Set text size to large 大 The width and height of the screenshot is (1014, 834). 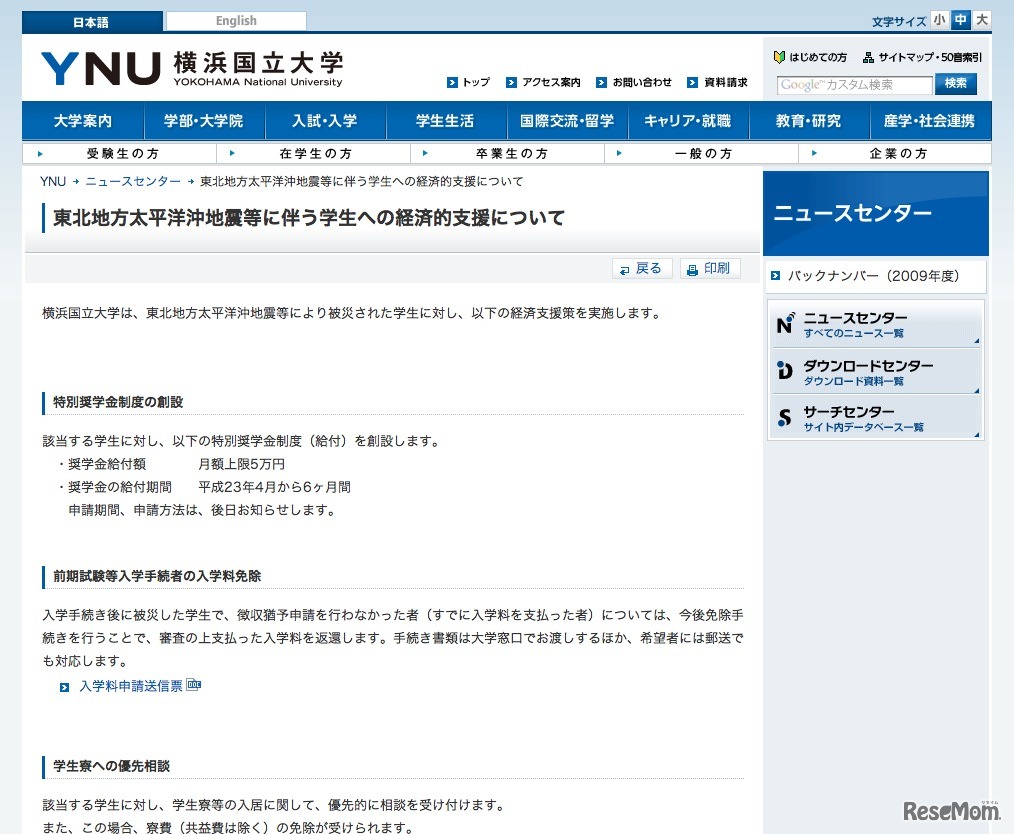pos(982,20)
